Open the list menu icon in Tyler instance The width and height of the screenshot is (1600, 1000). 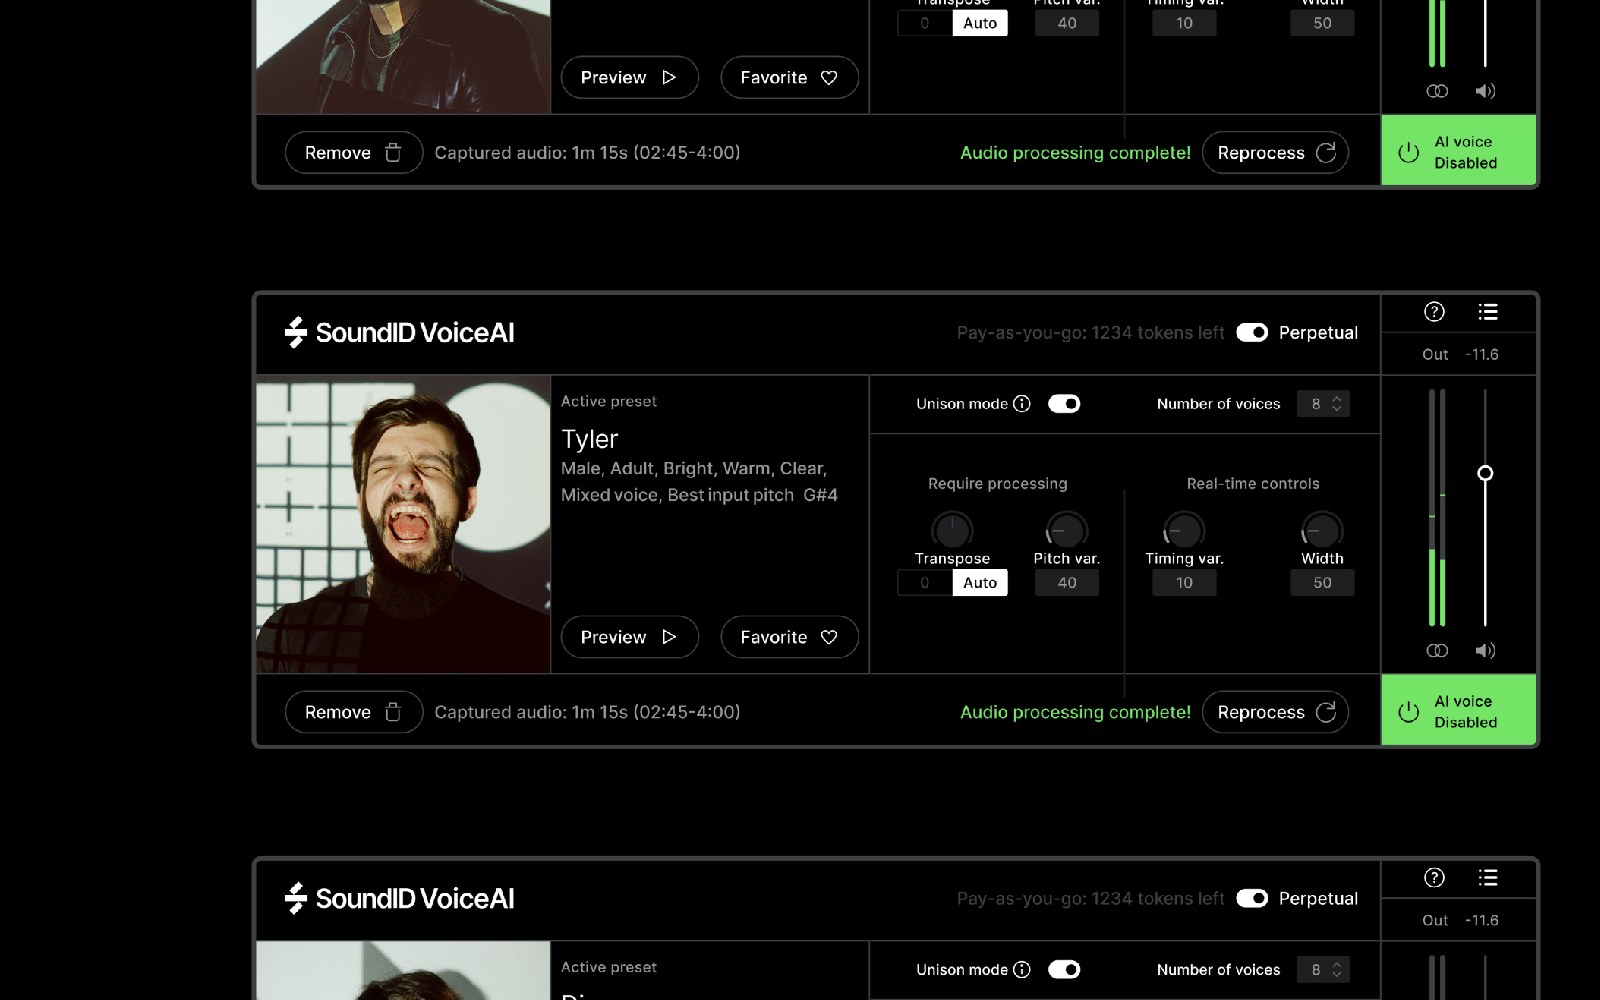point(1488,312)
